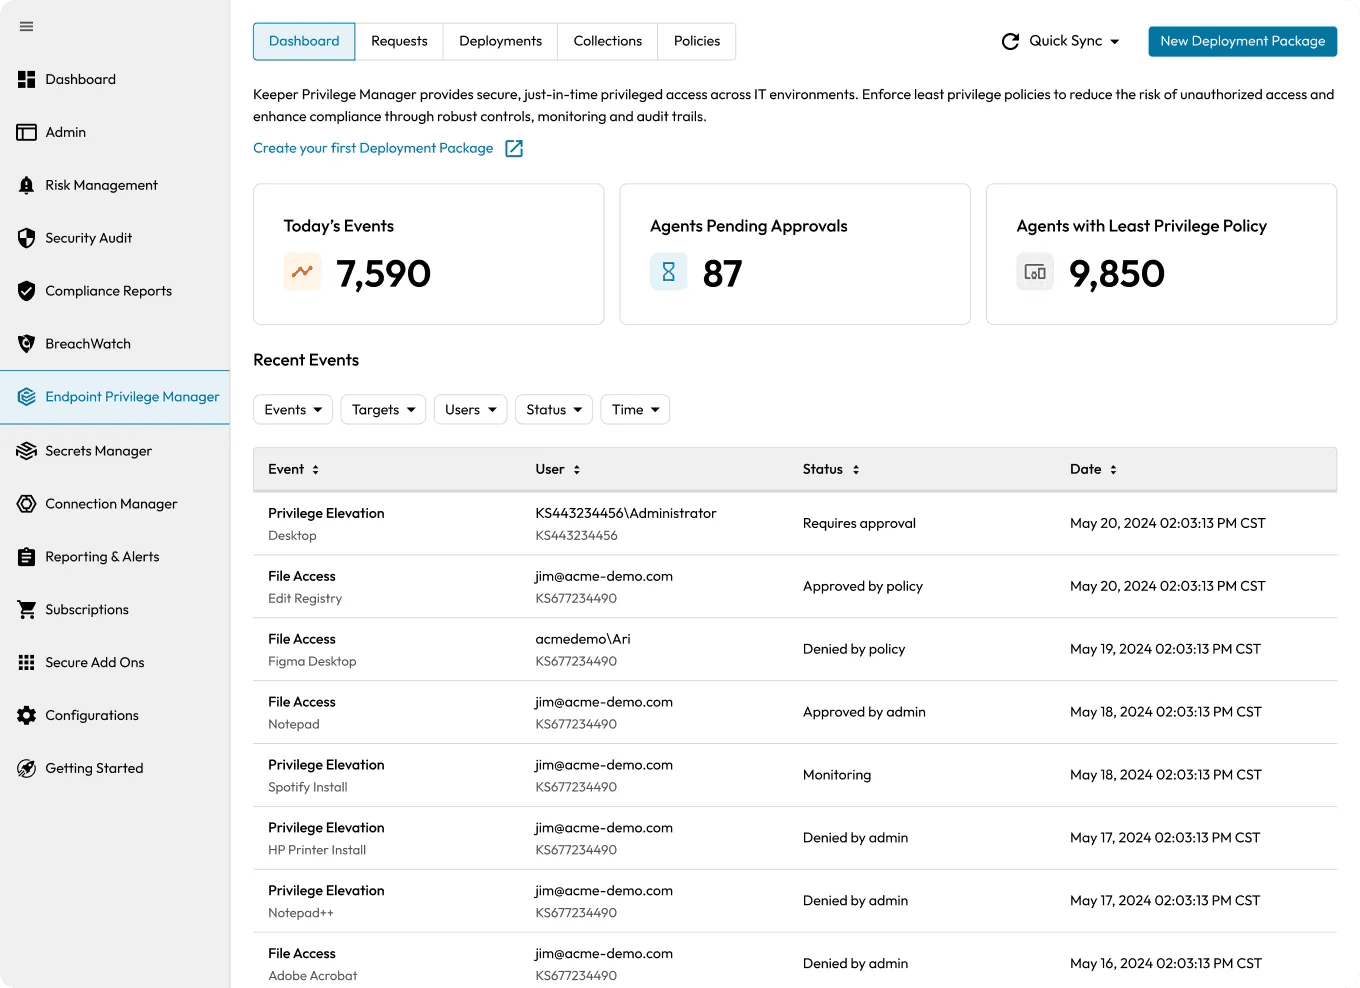Open Getting Started in sidebar
The height and width of the screenshot is (988, 1360).
[115, 768]
